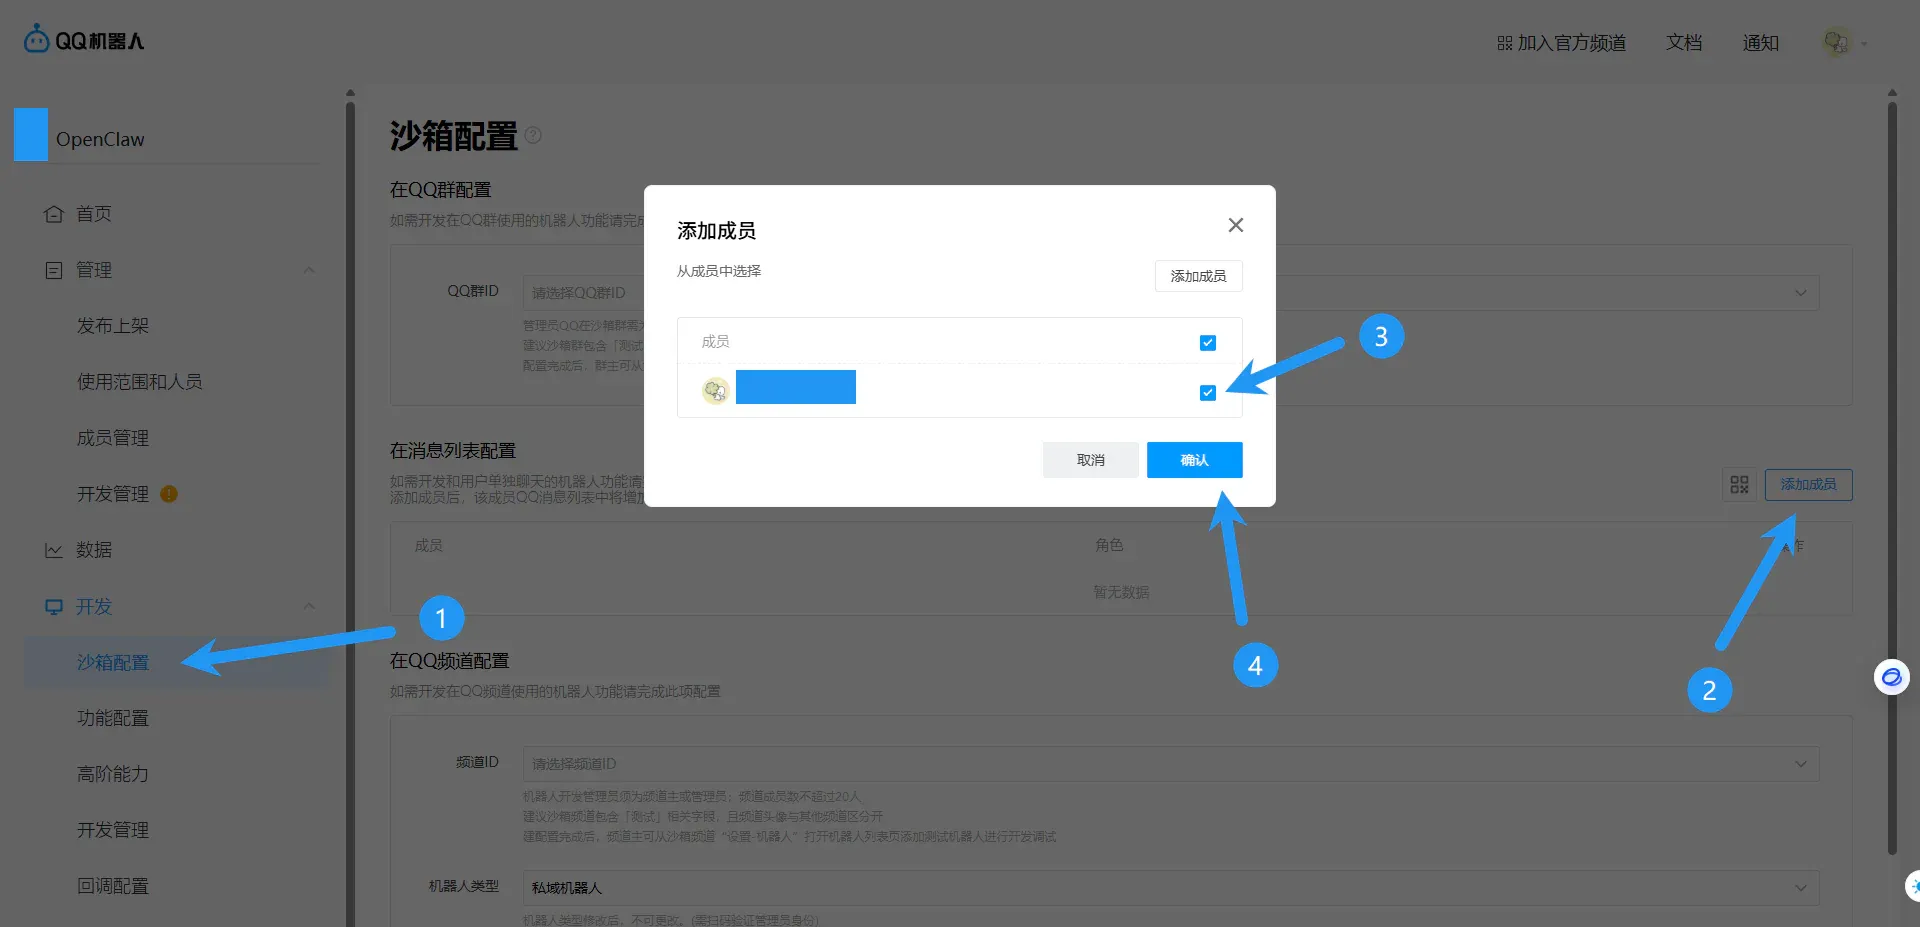Go to 成员管理 in the sidebar

[x=113, y=438]
